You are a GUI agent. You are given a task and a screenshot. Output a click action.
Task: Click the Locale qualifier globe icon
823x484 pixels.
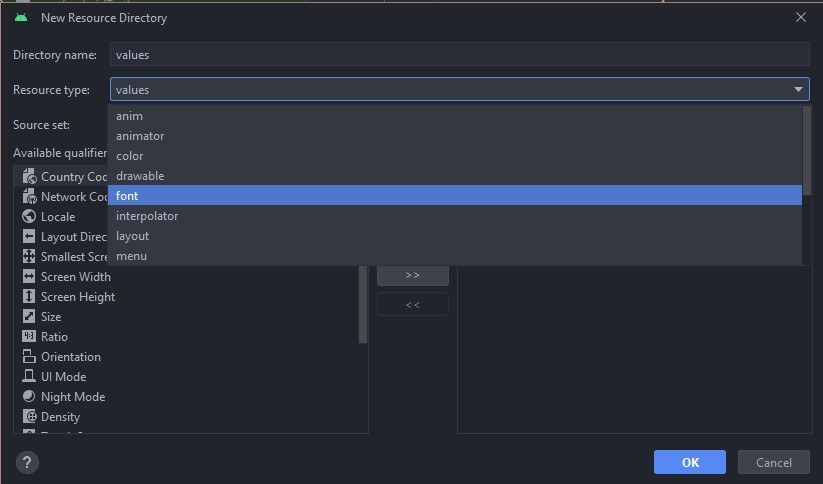click(x=29, y=217)
